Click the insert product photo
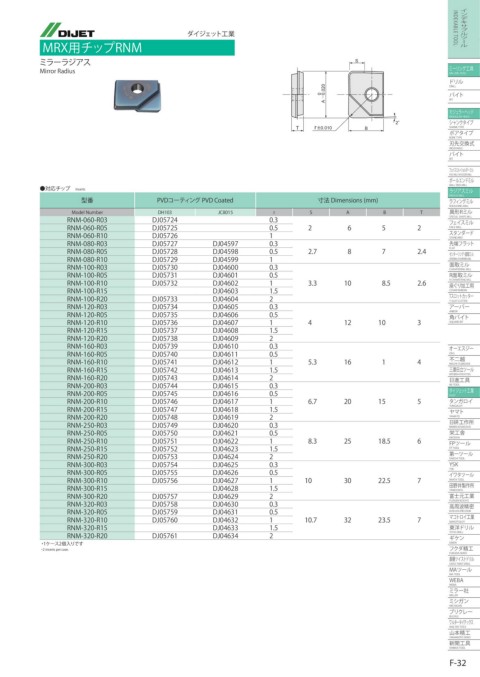The height and width of the screenshot is (677, 480). coord(138,95)
